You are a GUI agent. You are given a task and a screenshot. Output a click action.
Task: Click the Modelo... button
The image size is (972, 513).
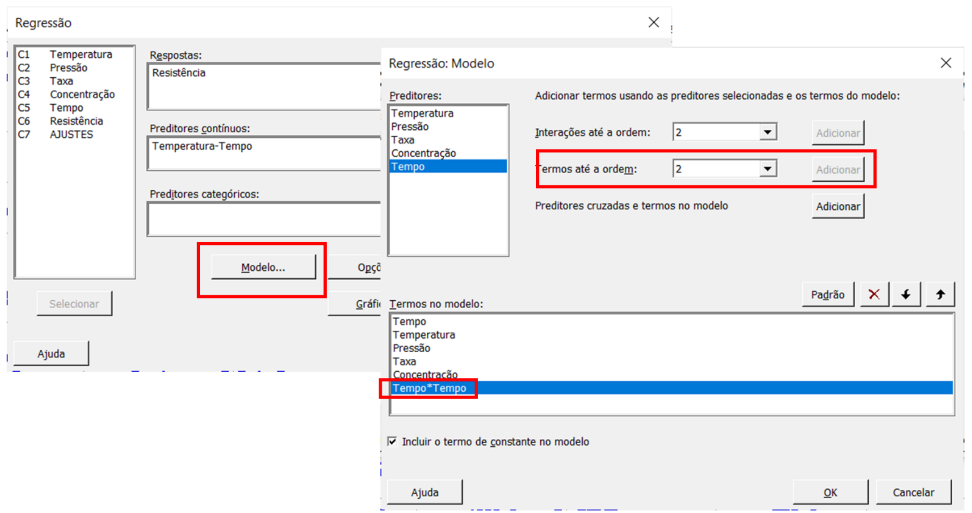click(x=263, y=267)
